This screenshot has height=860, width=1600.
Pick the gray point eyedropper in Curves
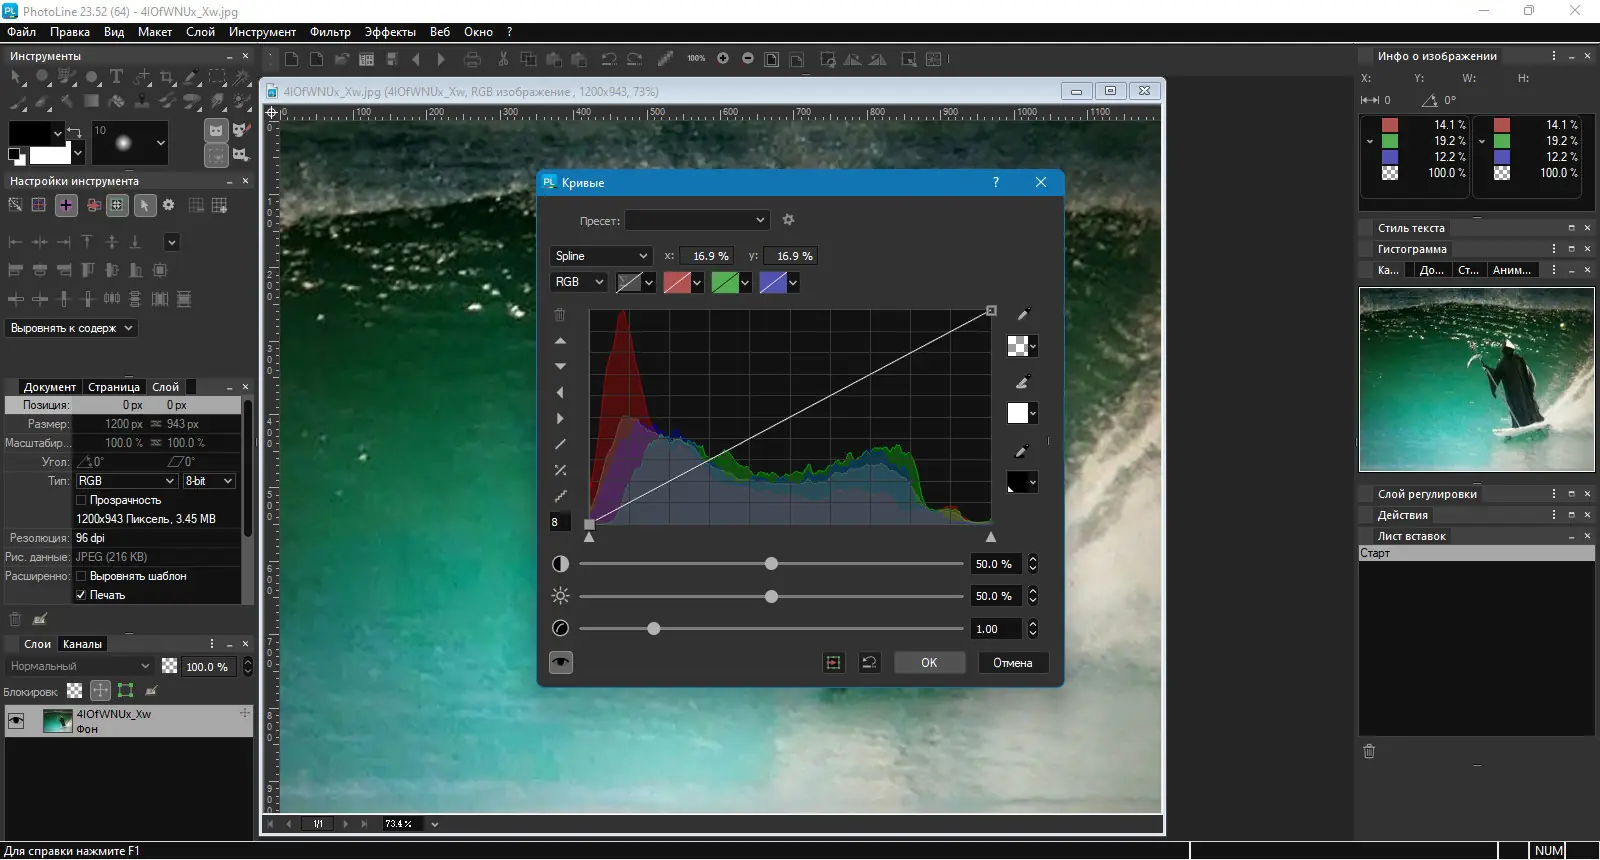coord(1022,382)
